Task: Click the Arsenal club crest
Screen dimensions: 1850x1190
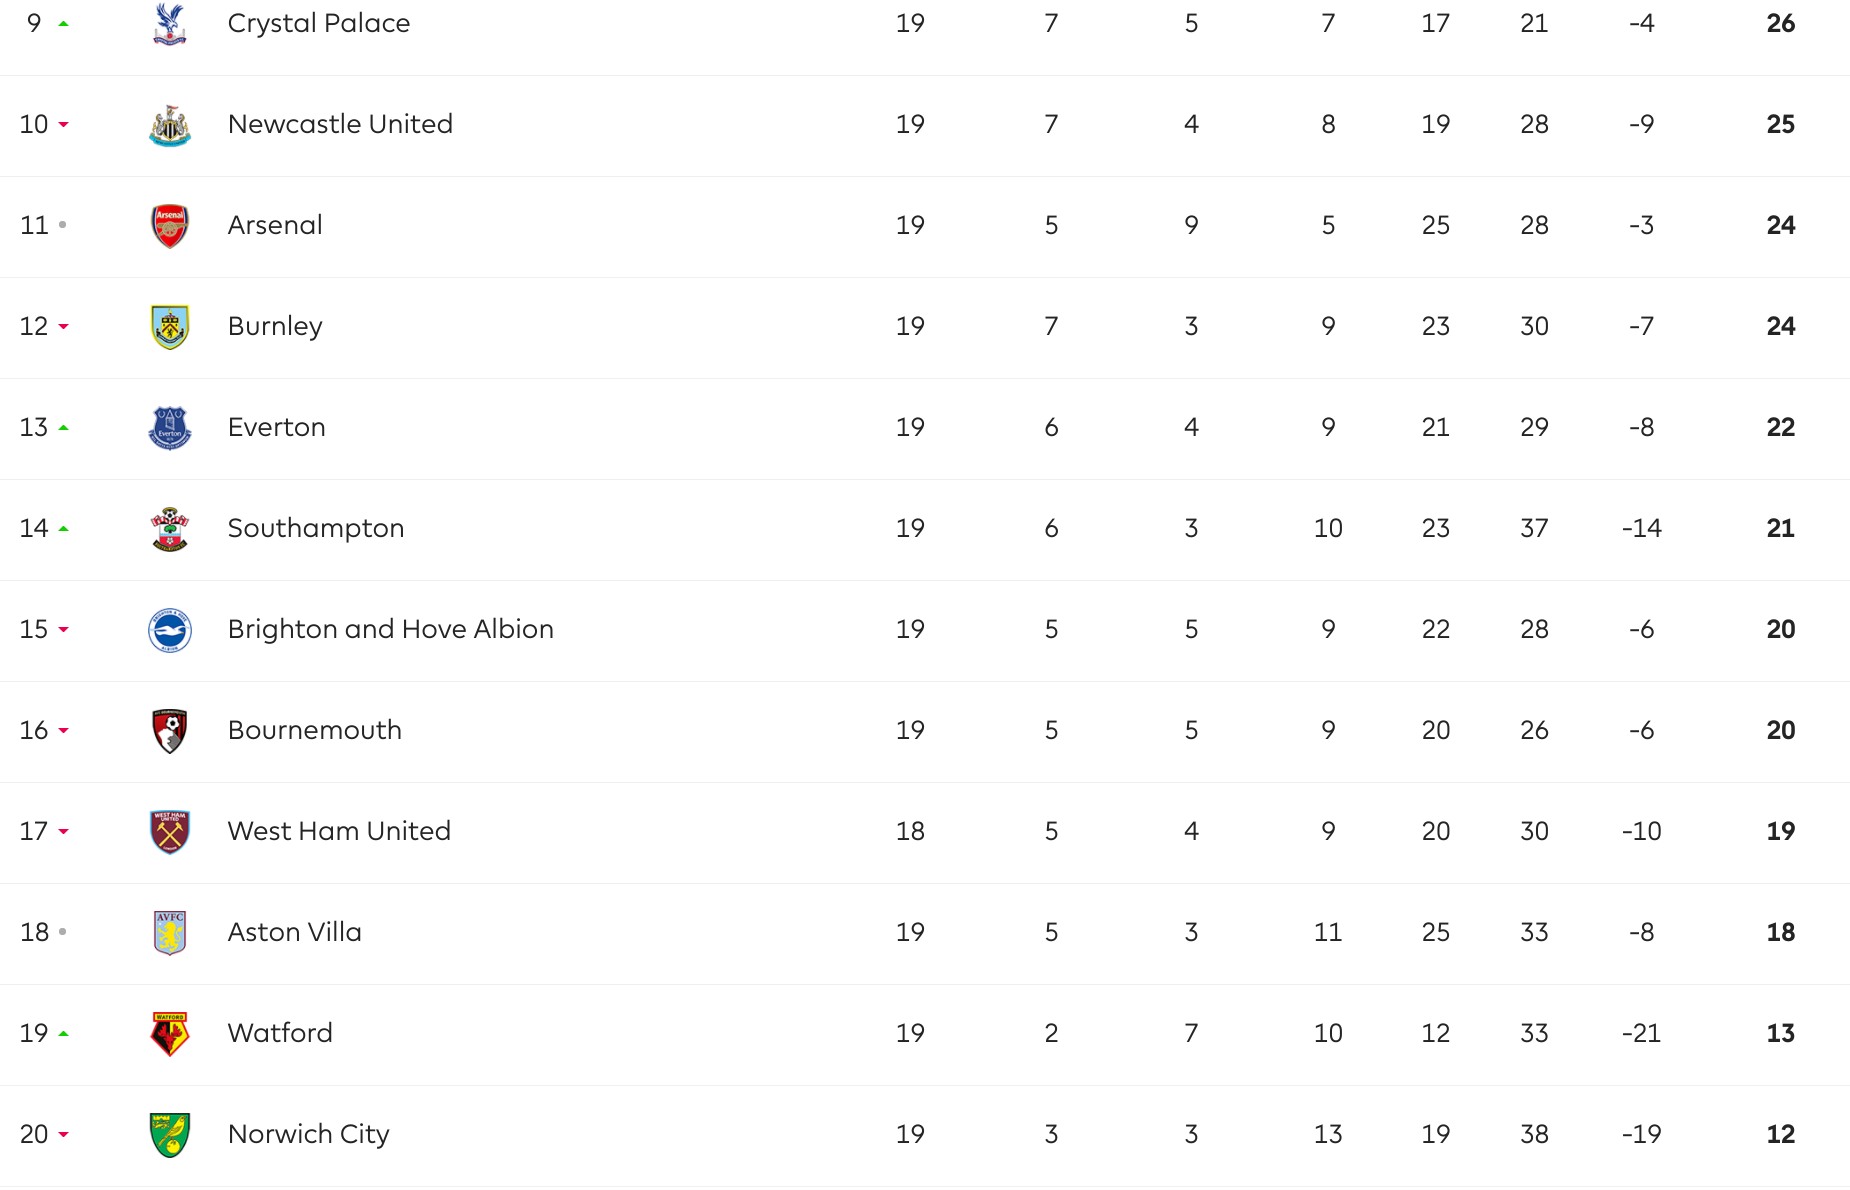Action: coord(170,226)
